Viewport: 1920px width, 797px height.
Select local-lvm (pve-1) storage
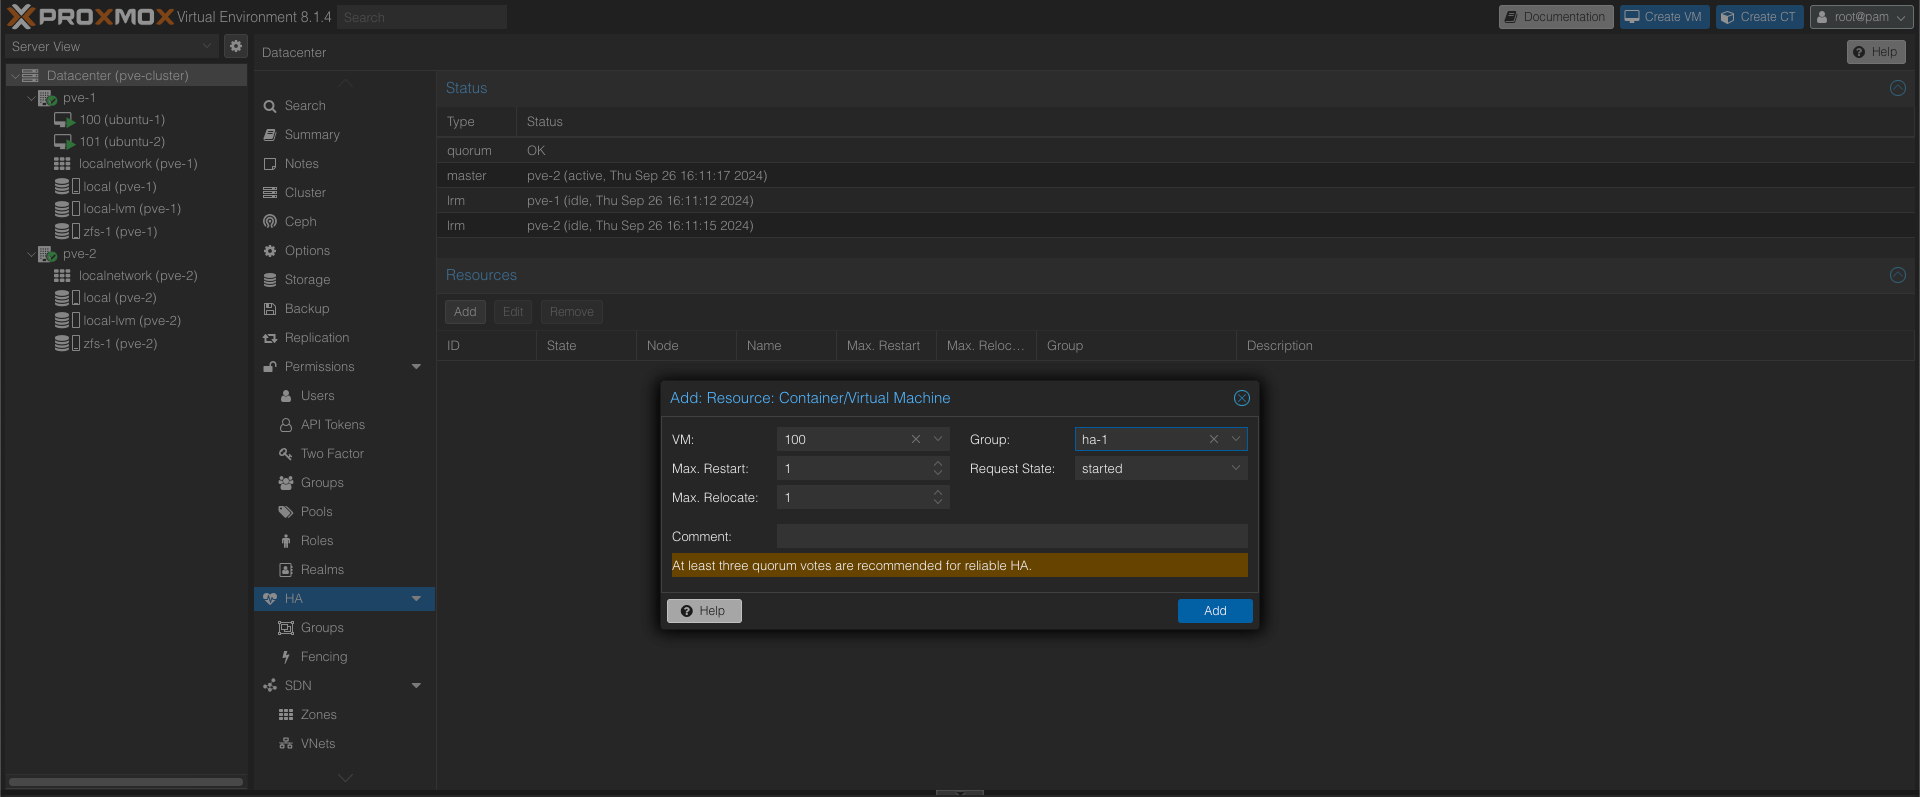131,208
